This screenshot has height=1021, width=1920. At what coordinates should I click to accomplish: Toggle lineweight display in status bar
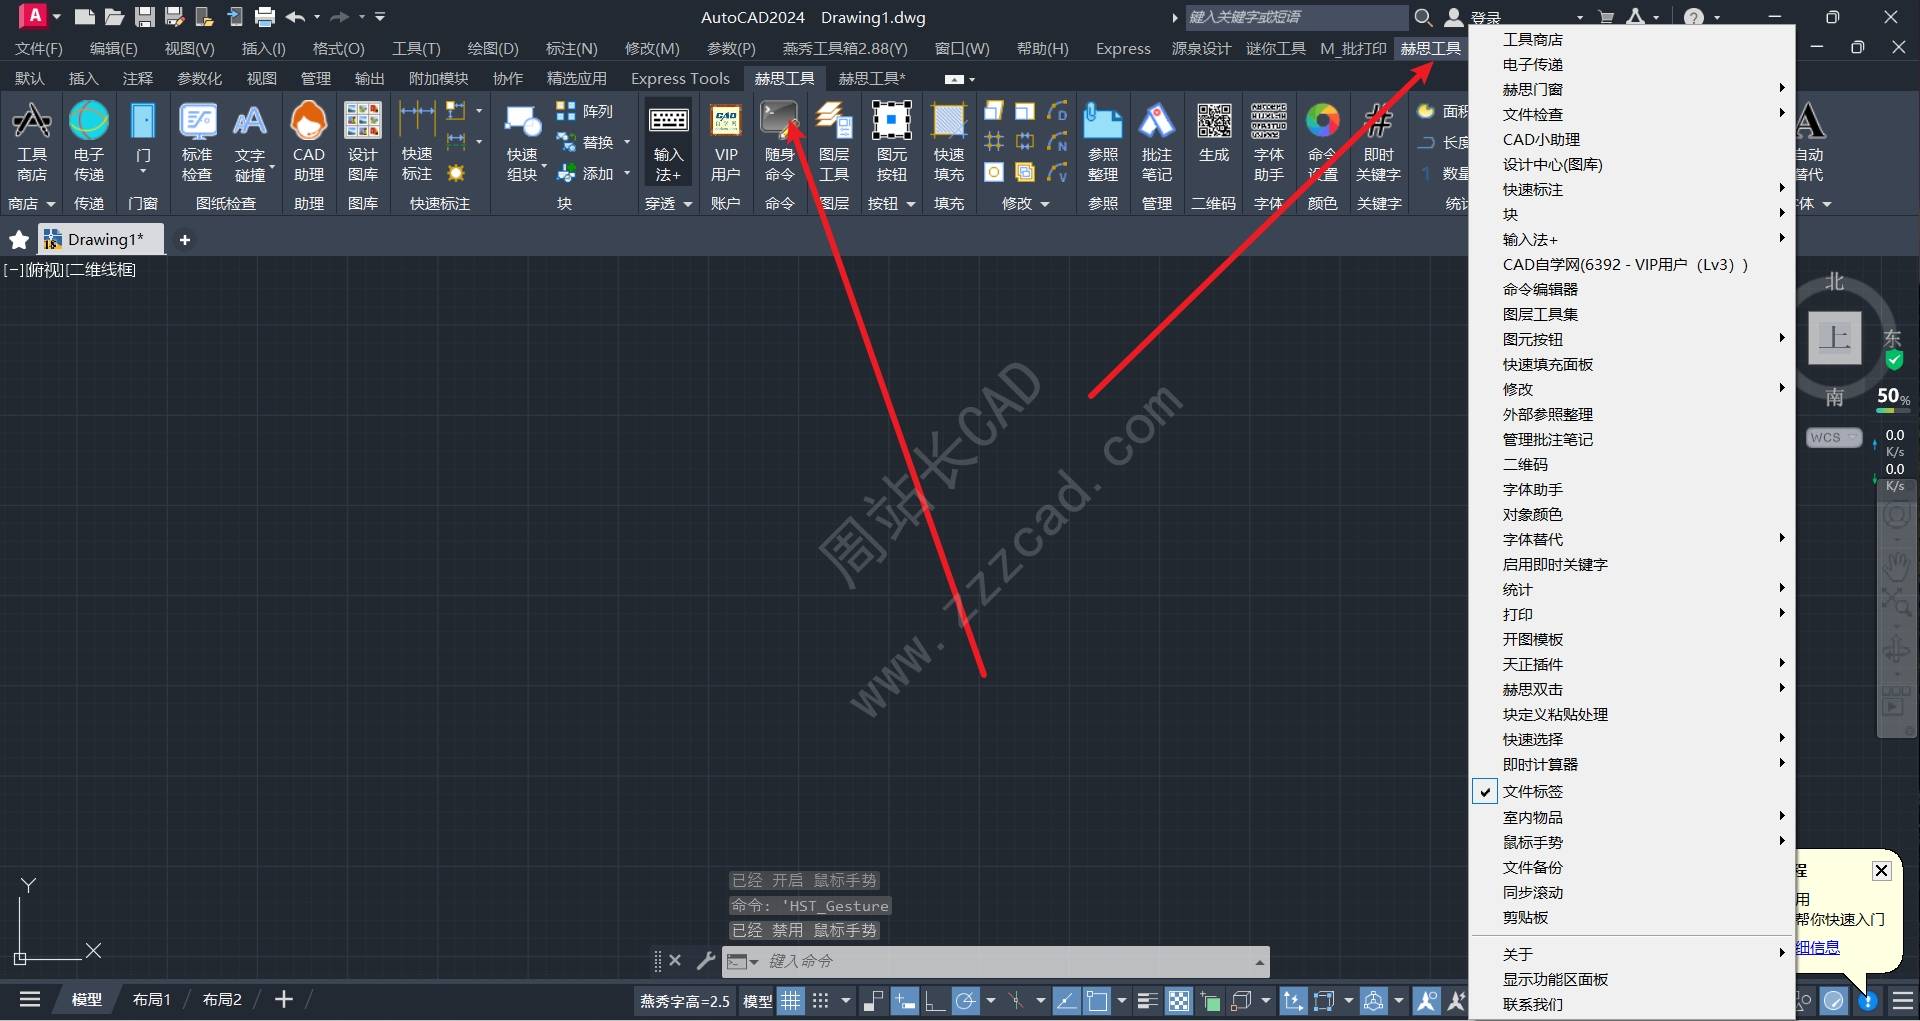[1147, 1000]
